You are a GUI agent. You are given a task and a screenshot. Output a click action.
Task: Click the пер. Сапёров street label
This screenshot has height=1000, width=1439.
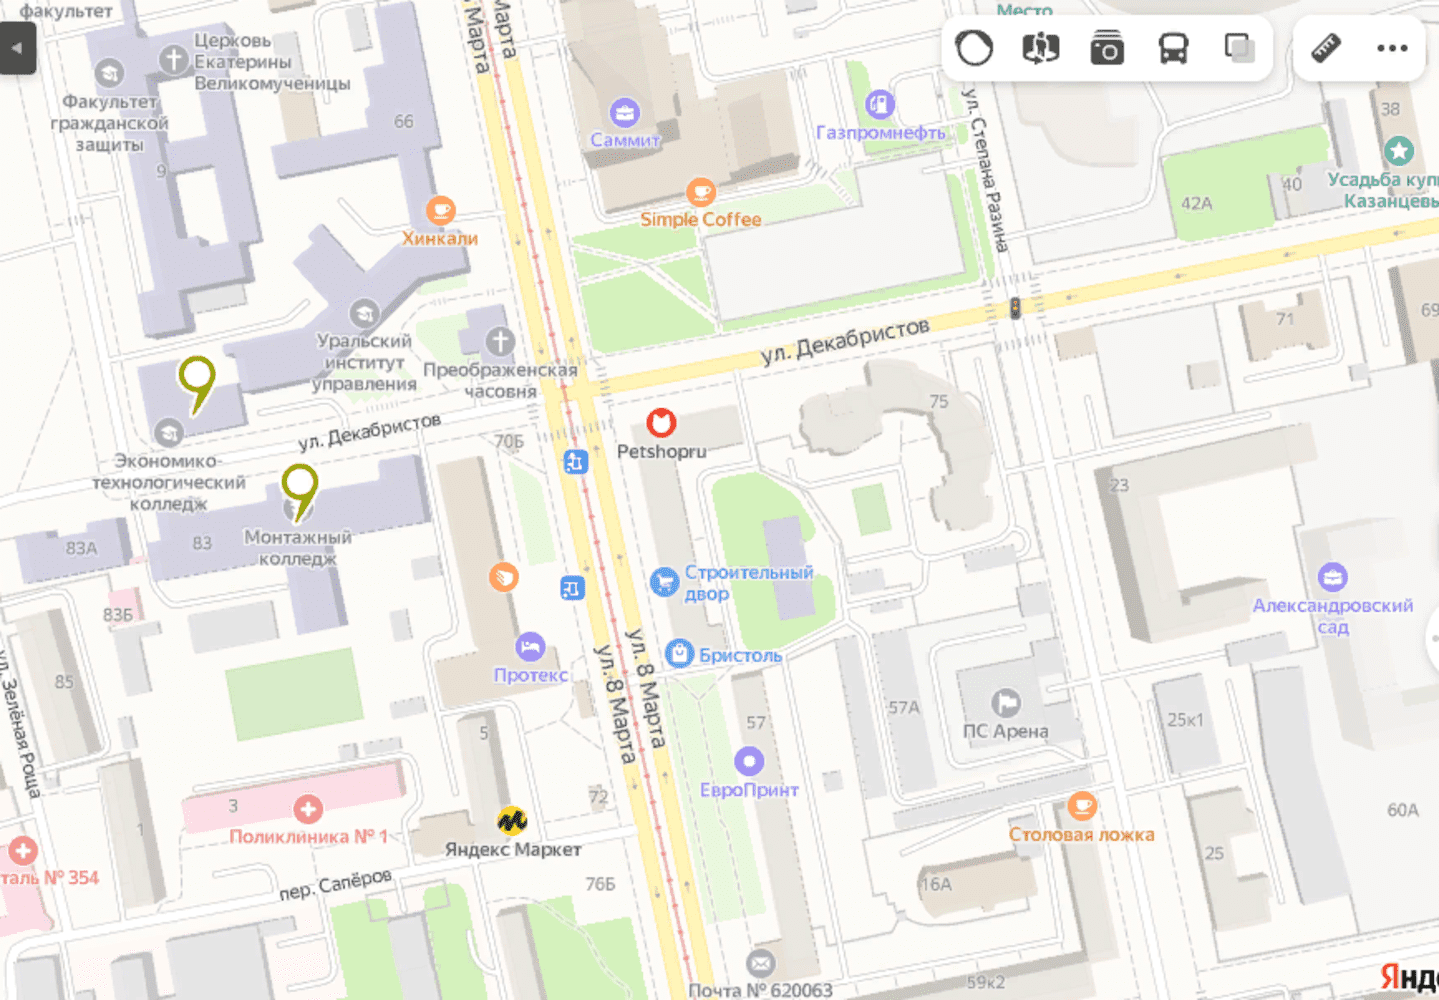pyautogui.click(x=336, y=884)
